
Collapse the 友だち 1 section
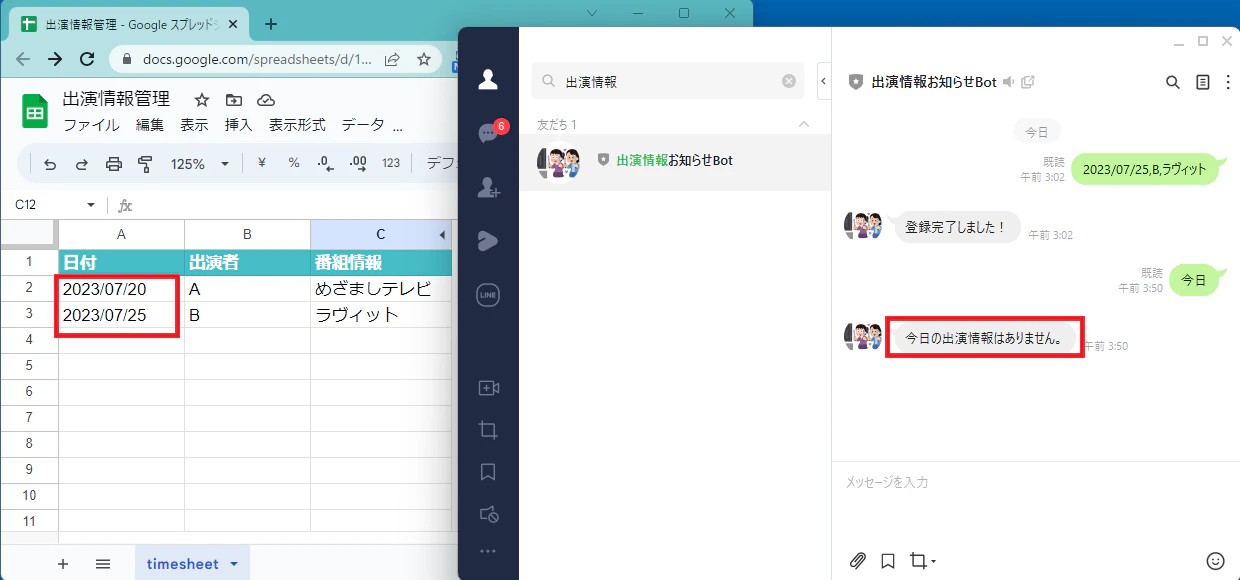(x=803, y=124)
